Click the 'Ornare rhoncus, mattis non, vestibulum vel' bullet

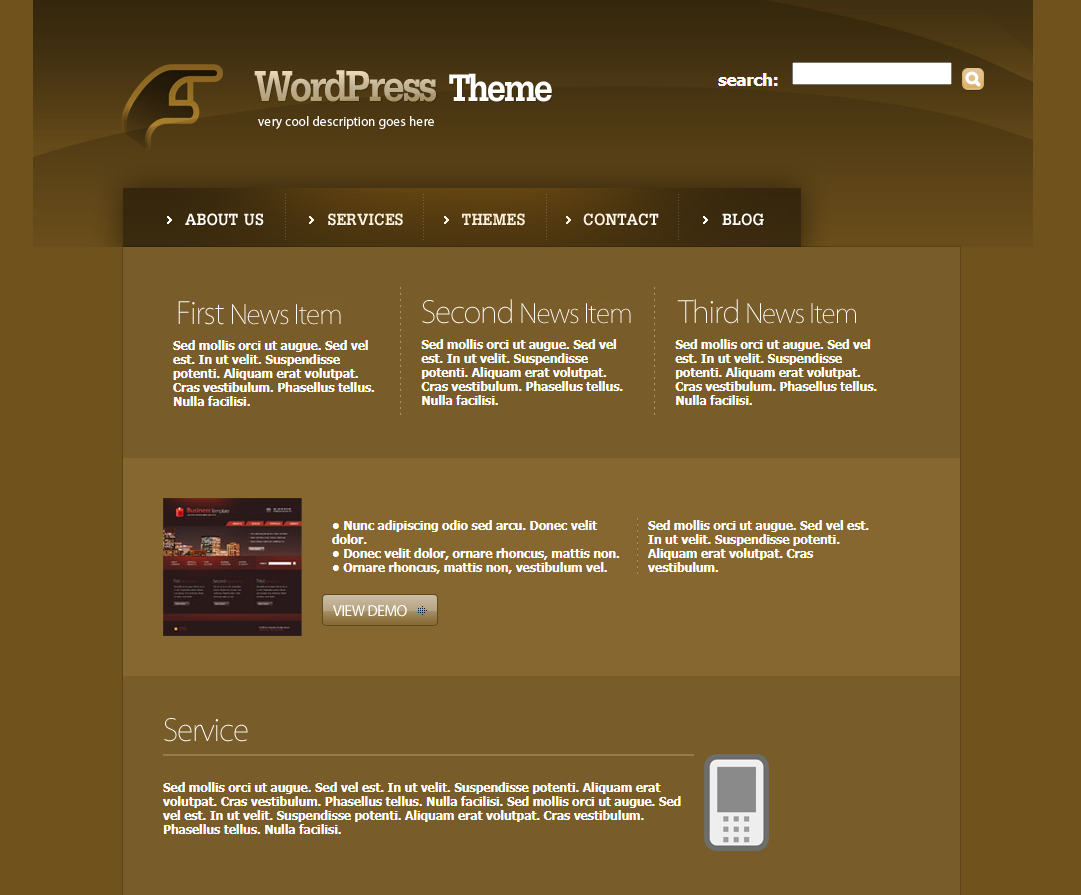pos(469,567)
